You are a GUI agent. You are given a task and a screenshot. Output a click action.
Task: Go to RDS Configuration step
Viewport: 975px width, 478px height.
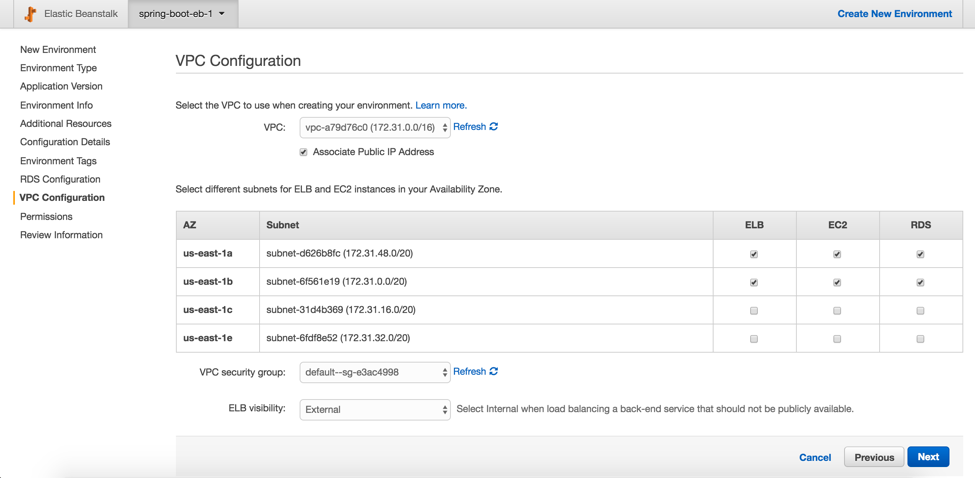tap(60, 179)
